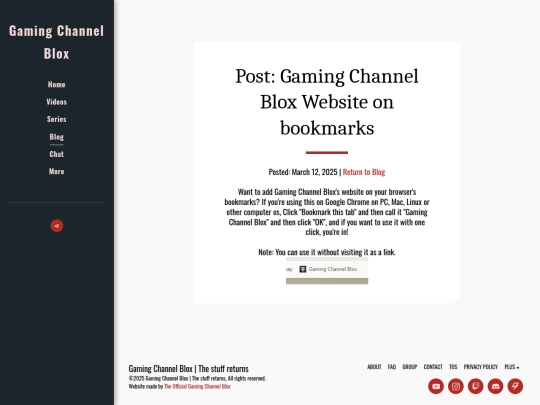Click the ©2025 copyright line
The image size is (540, 405).
197,378
